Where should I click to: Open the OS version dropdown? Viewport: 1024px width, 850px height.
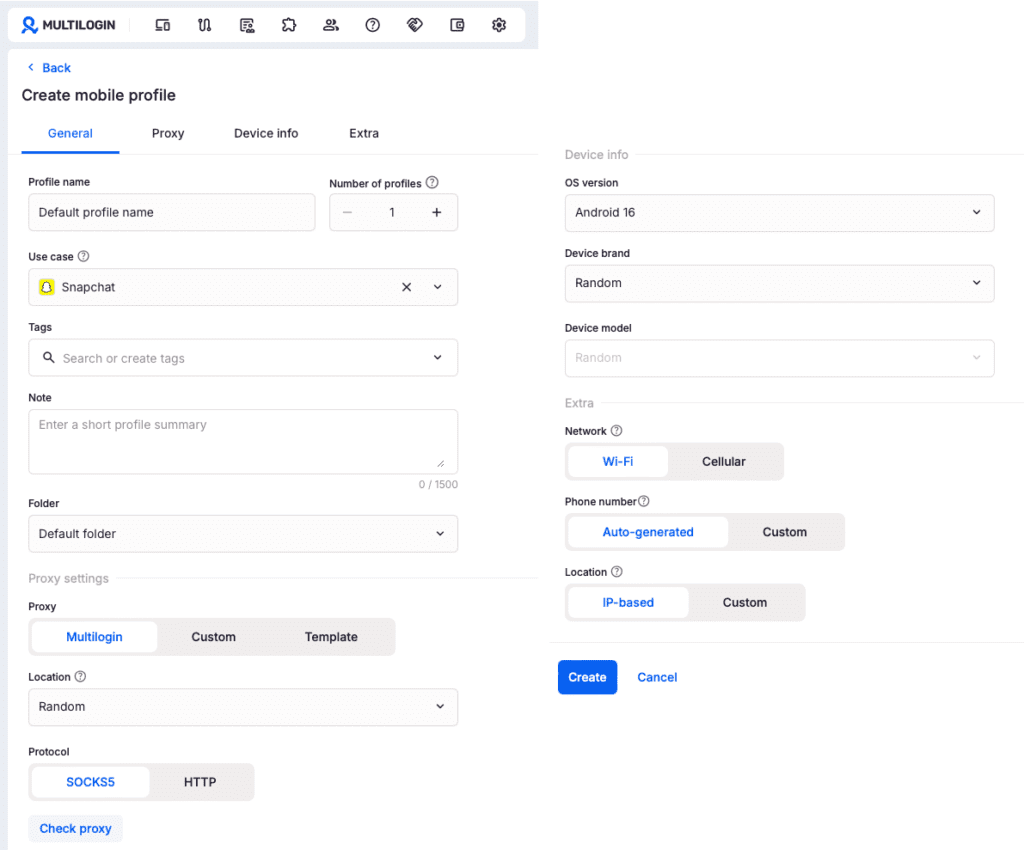779,213
